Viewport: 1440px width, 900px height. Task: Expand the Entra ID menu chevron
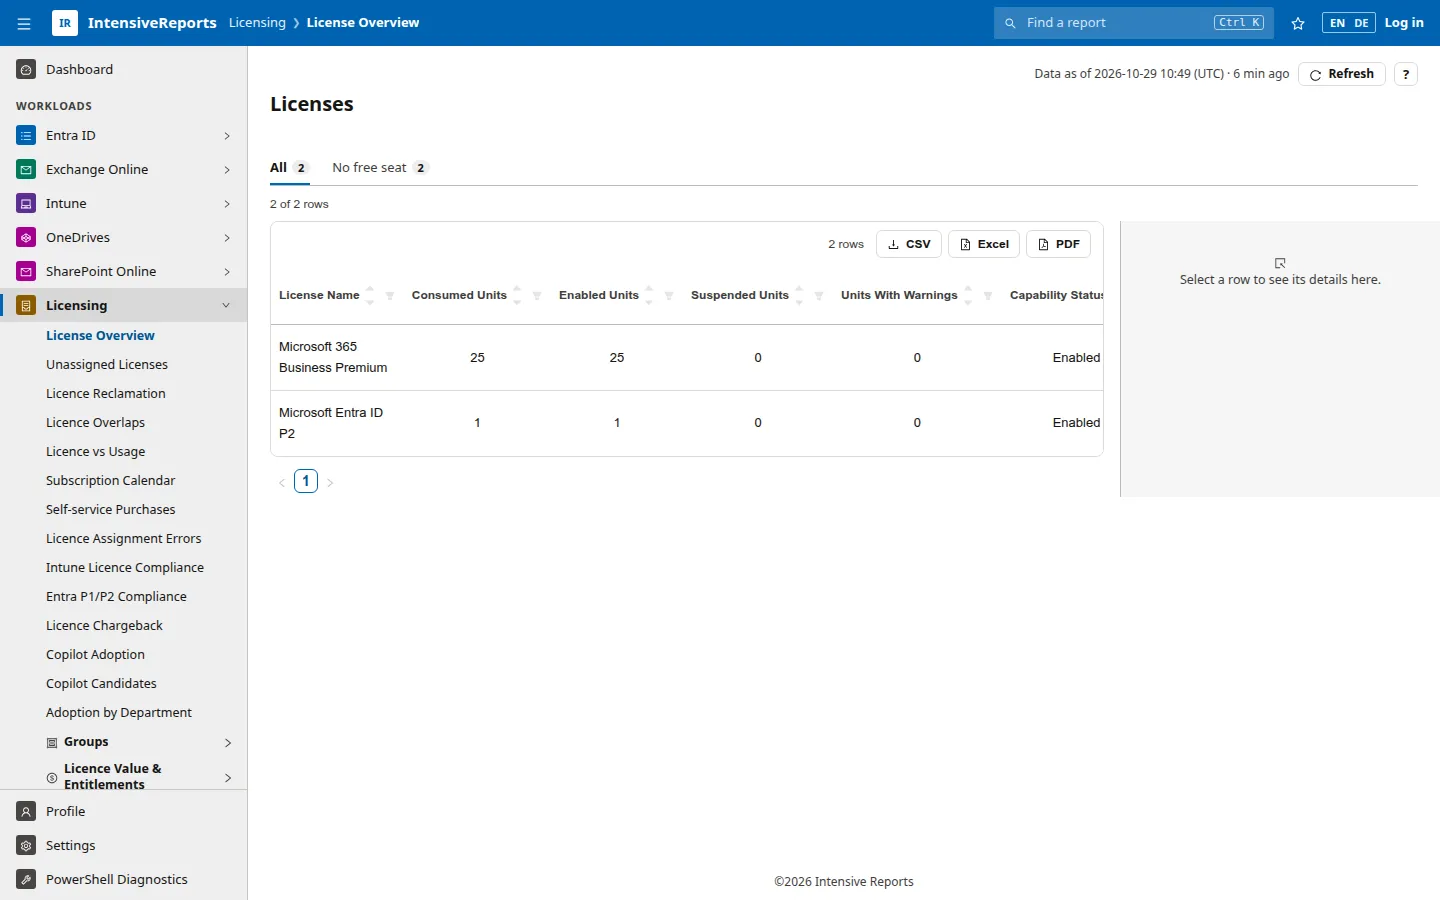(227, 136)
